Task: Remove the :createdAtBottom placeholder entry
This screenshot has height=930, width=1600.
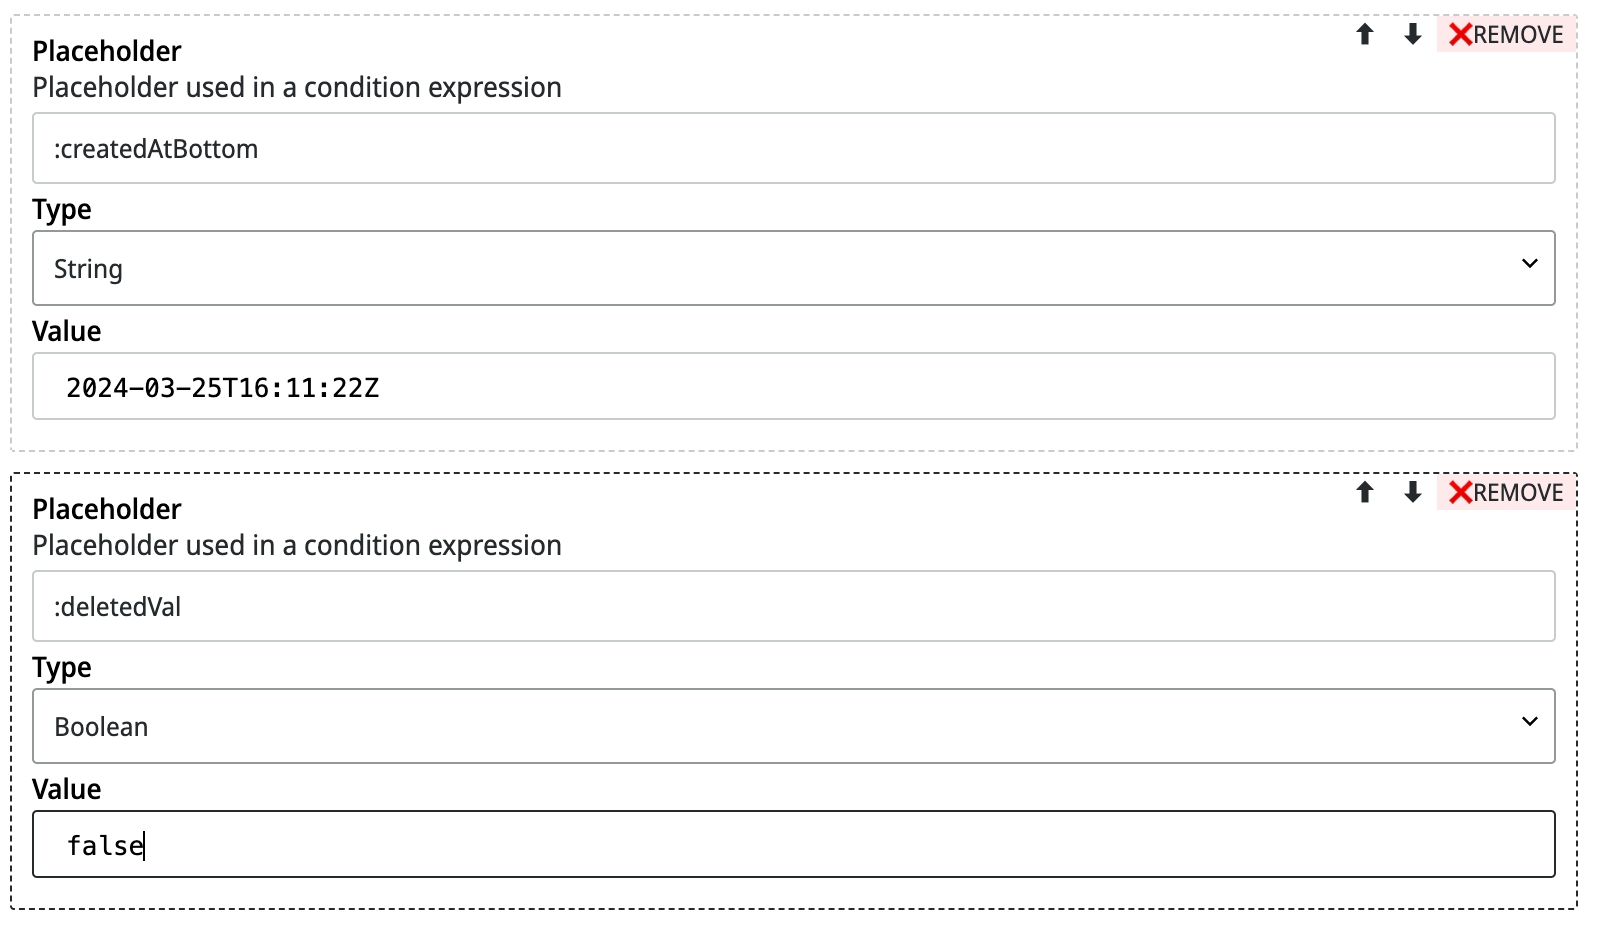Action: click(x=1506, y=35)
